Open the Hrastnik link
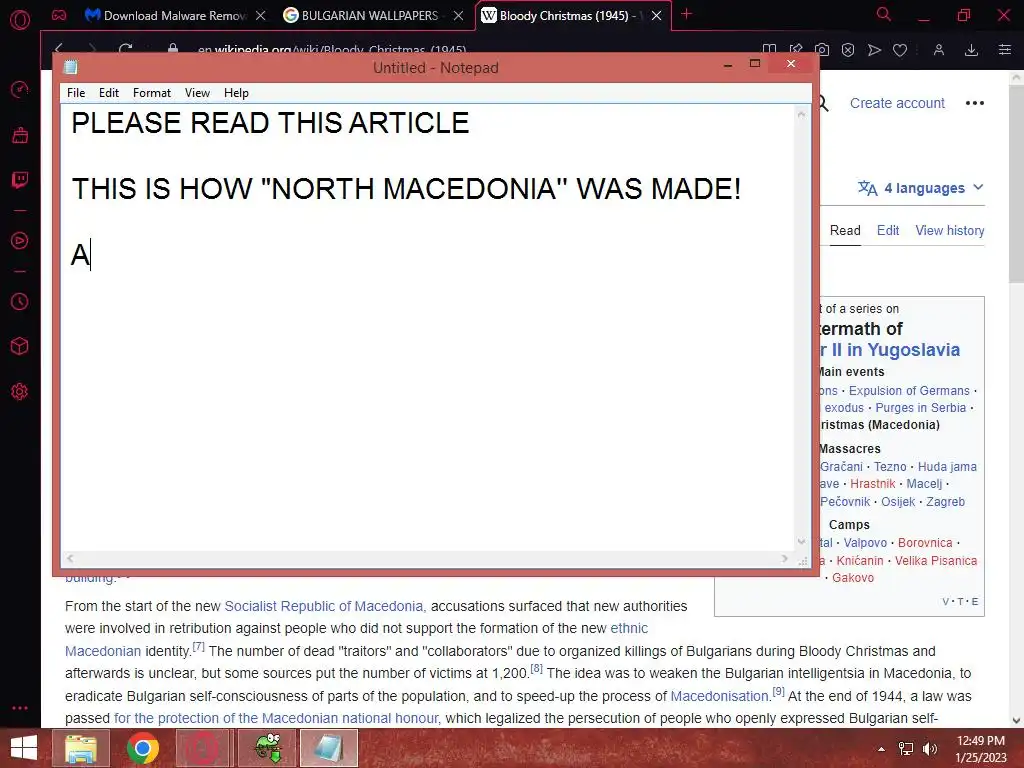The height and width of the screenshot is (768, 1024). [872, 484]
